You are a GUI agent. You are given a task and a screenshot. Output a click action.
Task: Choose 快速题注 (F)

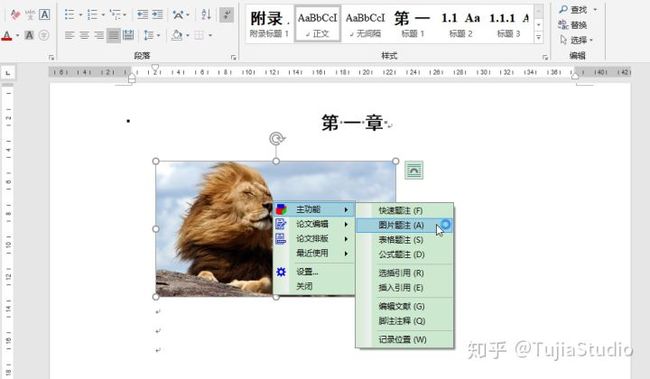click(404, 211)
